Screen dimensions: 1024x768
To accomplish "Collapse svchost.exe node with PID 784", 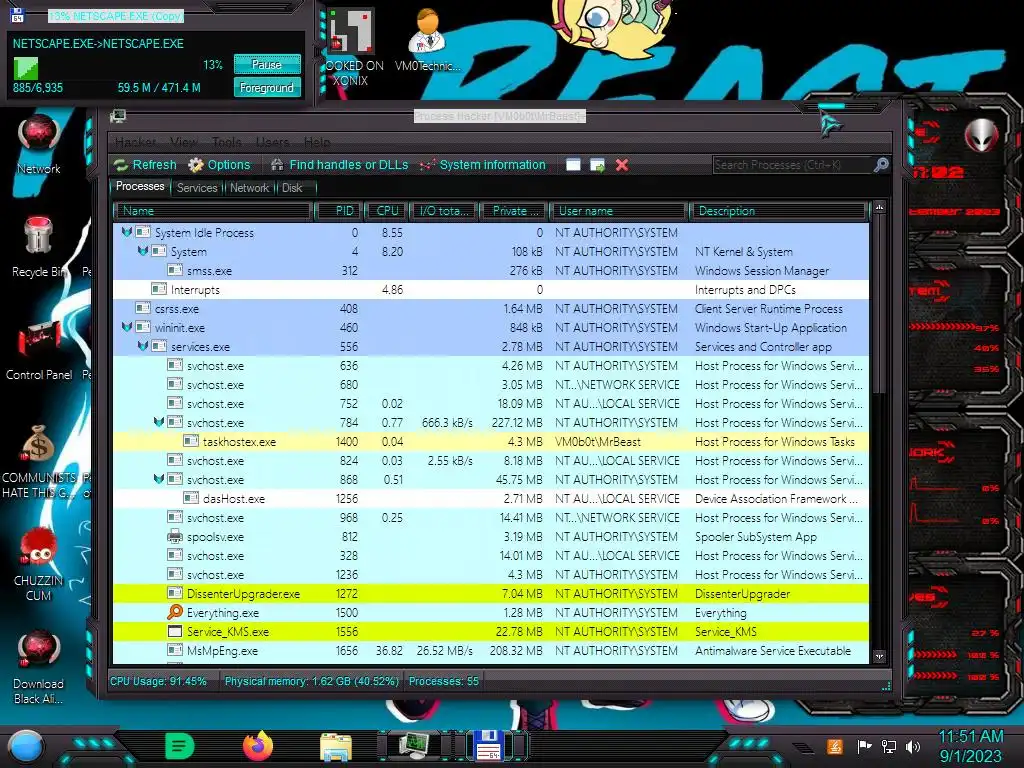I will pyautogui.click(x=159, y=422).
